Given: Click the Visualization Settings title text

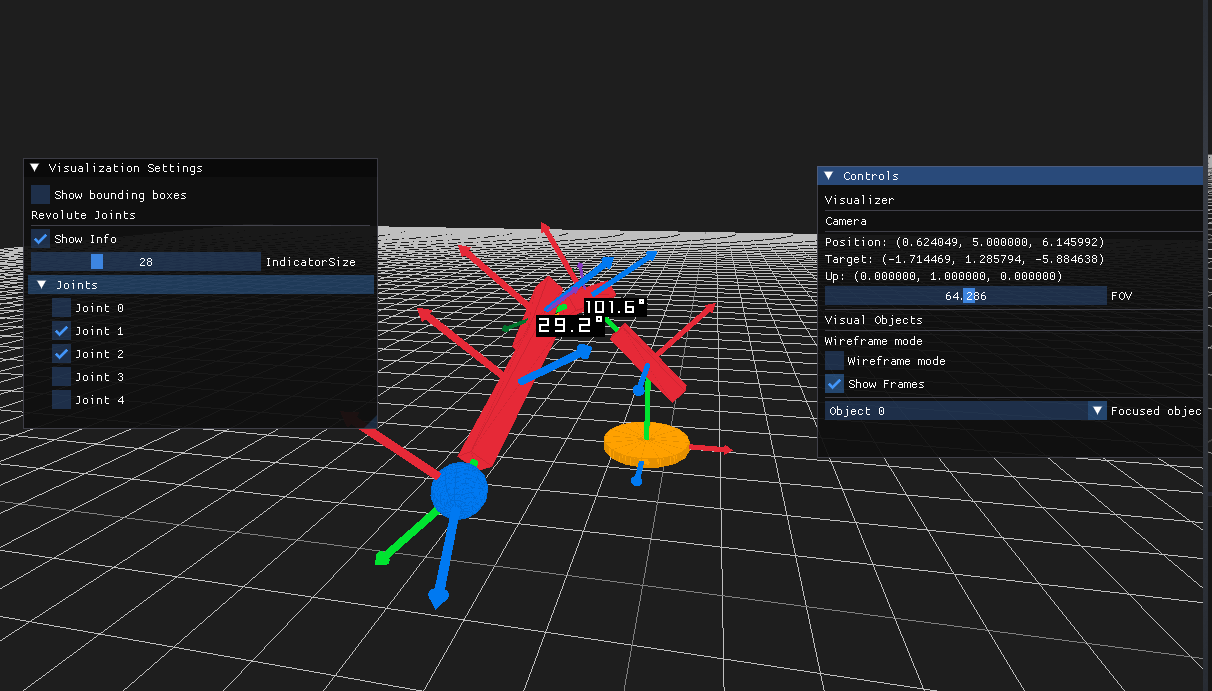Looking at the screenshot, I should tap(125, 168).
